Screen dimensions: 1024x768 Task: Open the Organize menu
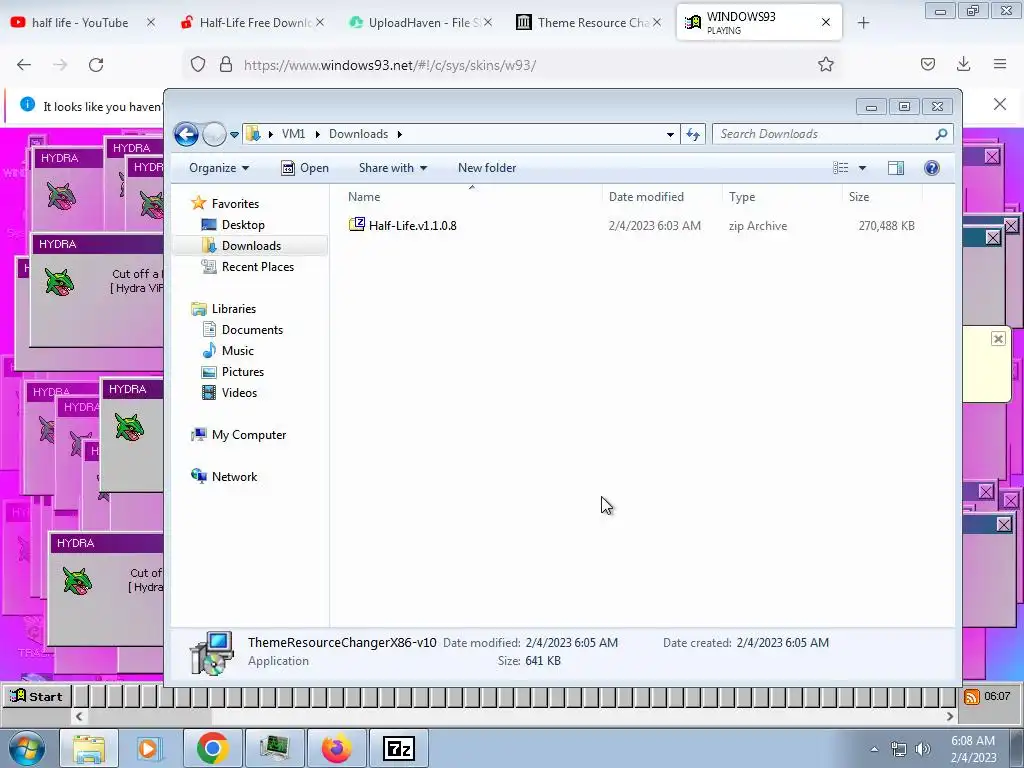tap(219, 168)
